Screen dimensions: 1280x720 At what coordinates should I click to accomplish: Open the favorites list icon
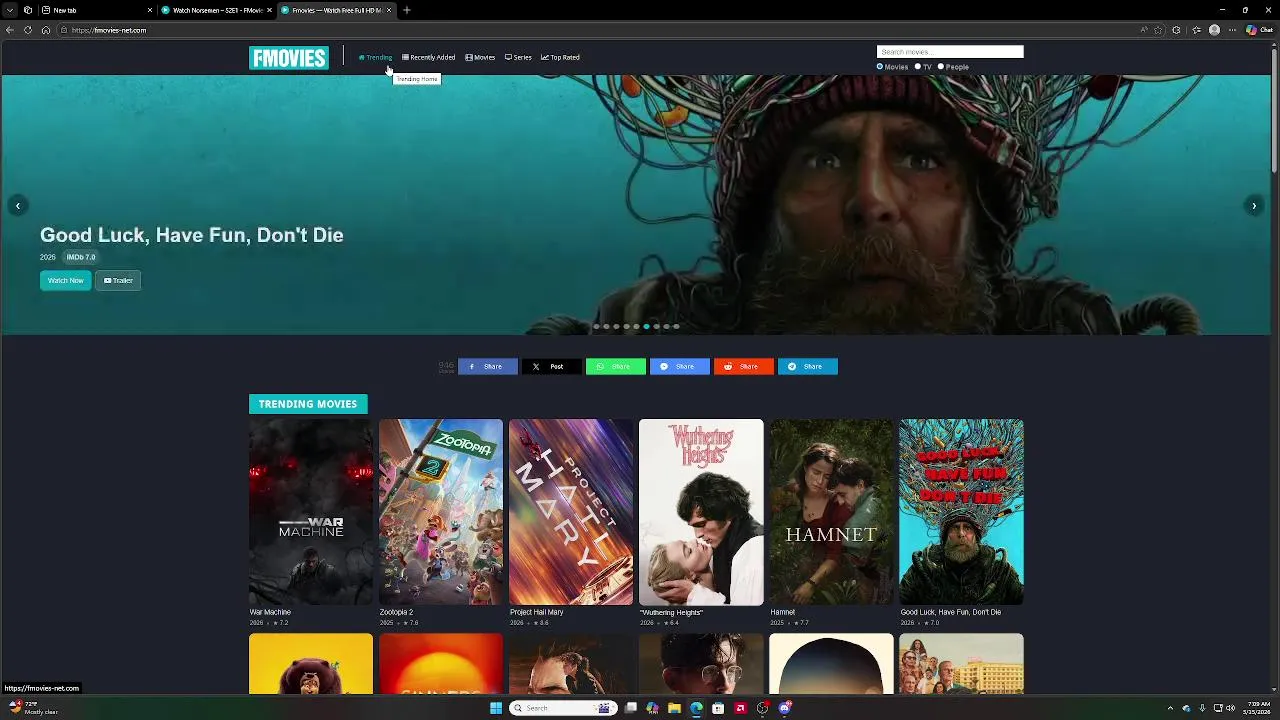pyautogui.click(x=1196, y=30)
